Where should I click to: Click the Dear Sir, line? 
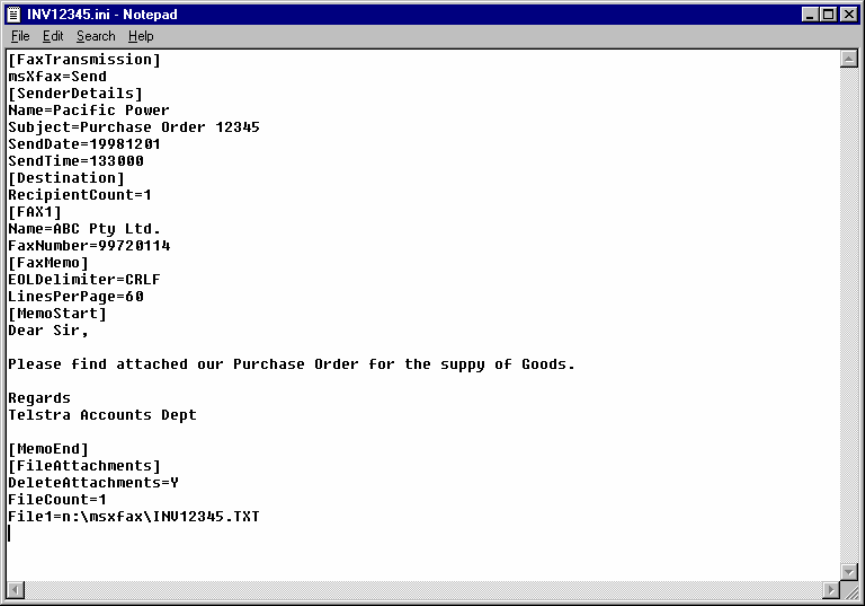click(x=49, y=331)
